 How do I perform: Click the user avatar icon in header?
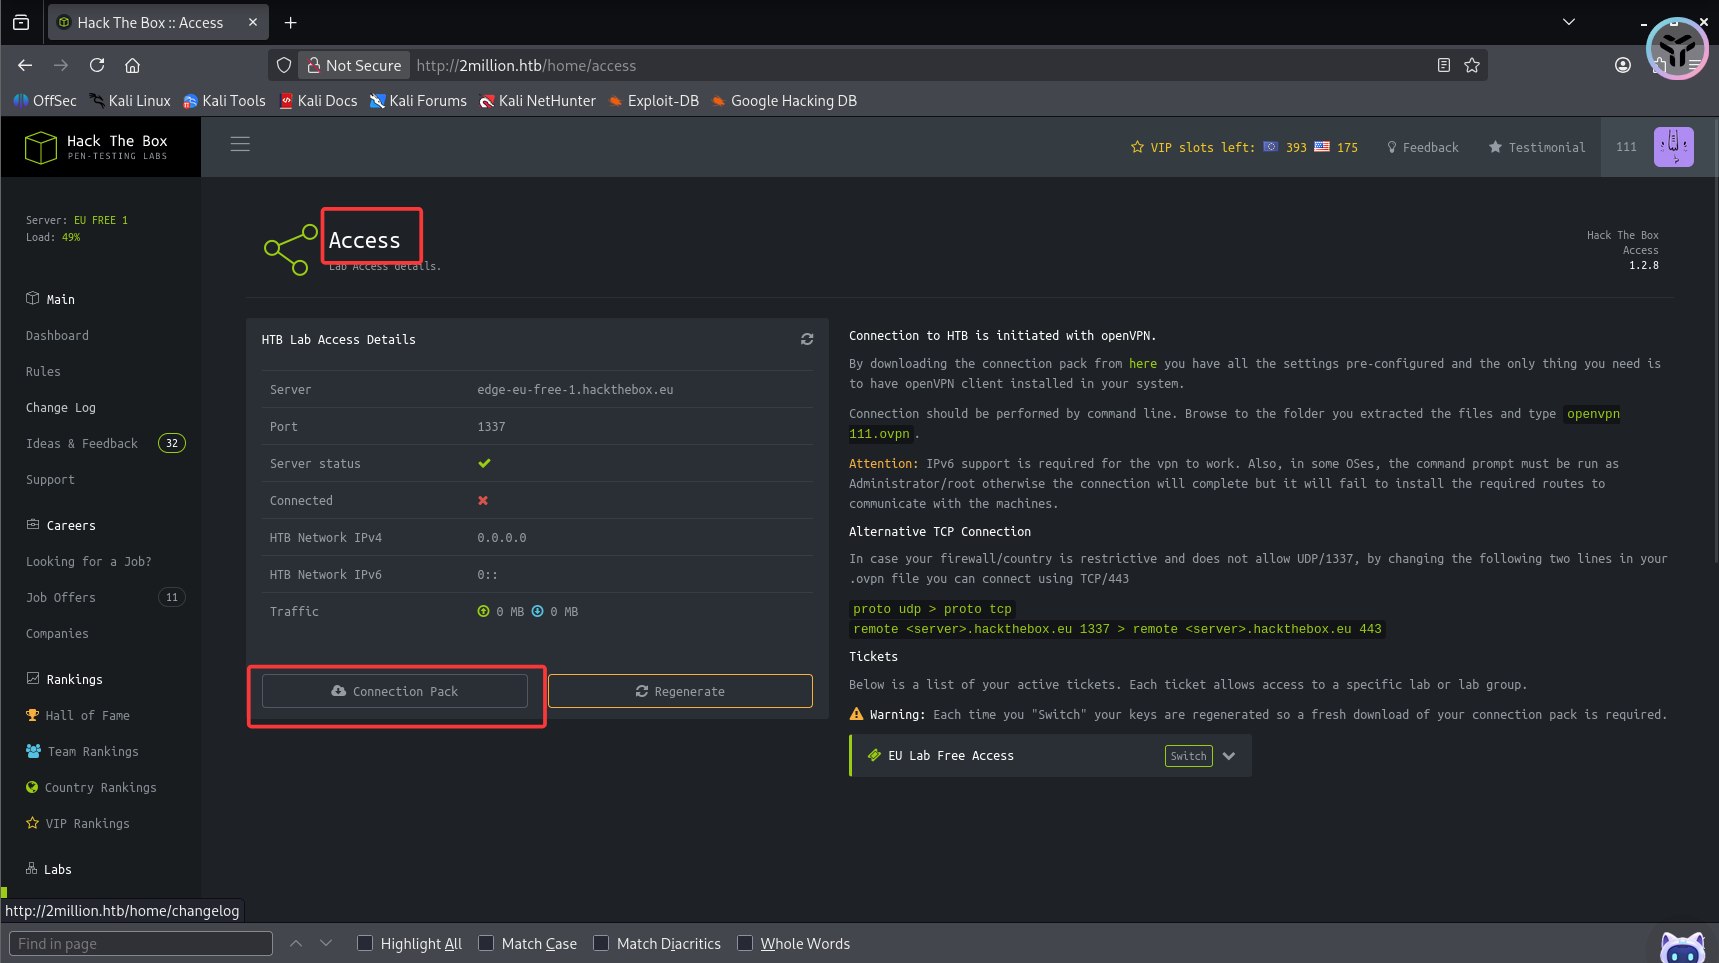[x=1673, y=147]
